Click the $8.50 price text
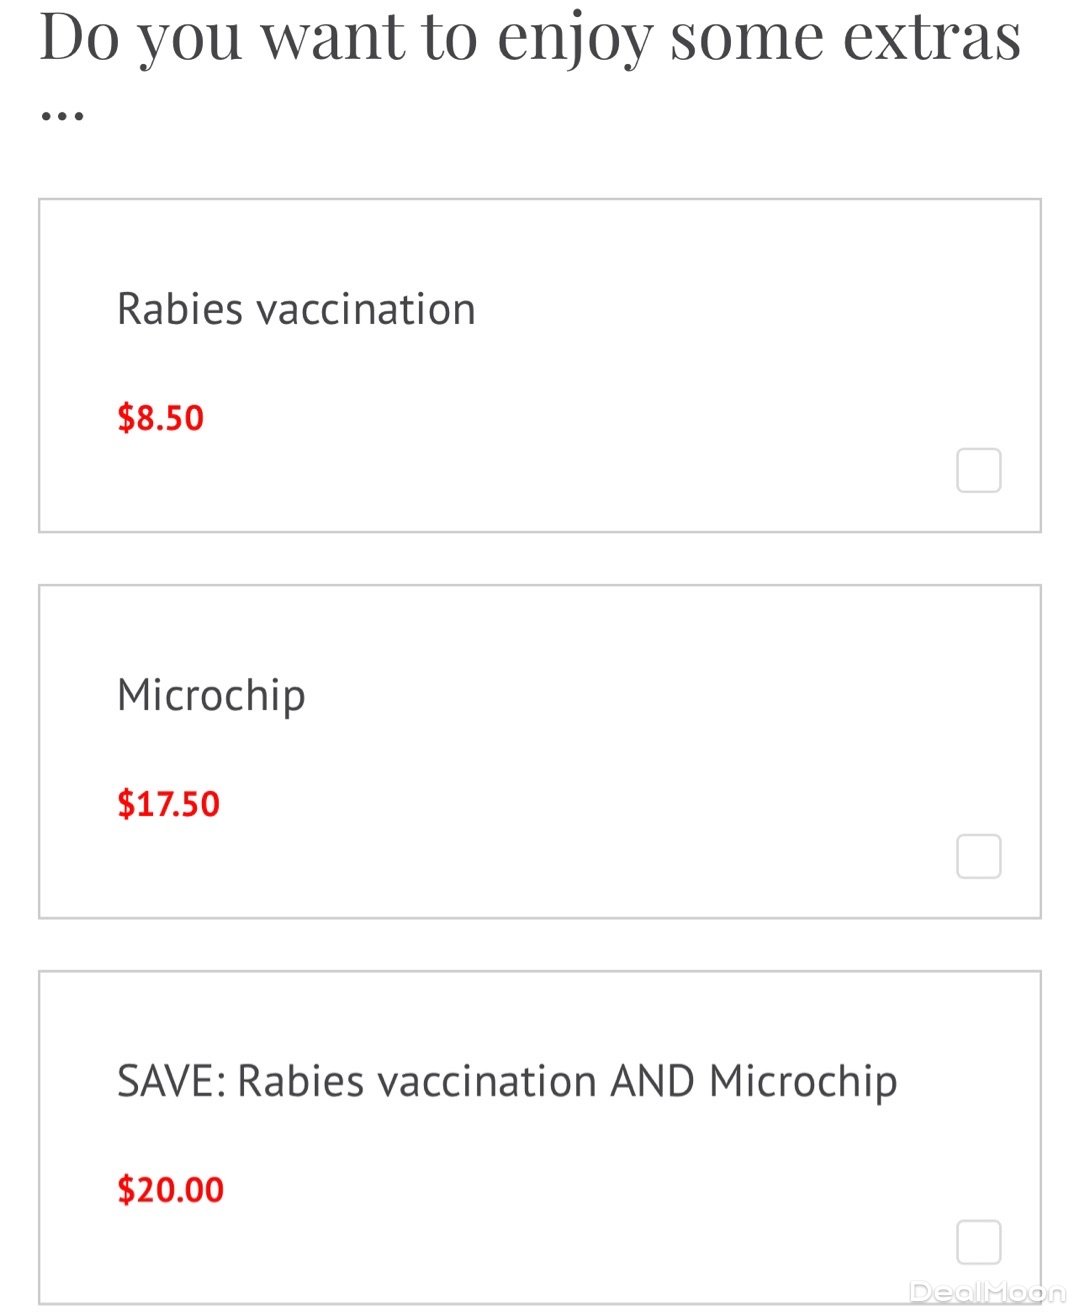 pos(160,418)
